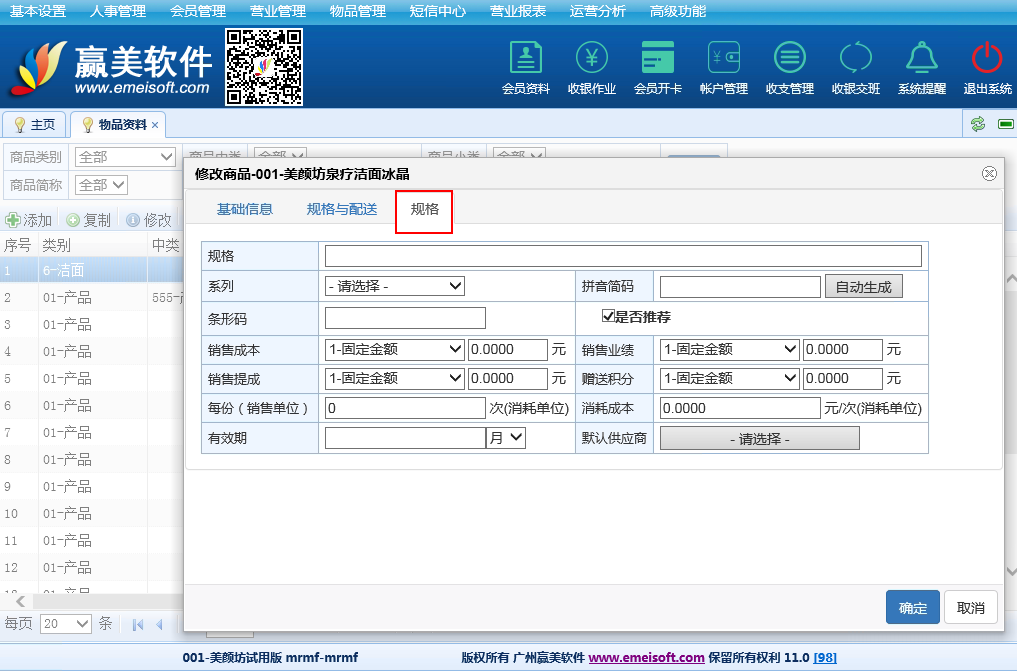Open the 会员资料 member profile icon

pos(525,60)
